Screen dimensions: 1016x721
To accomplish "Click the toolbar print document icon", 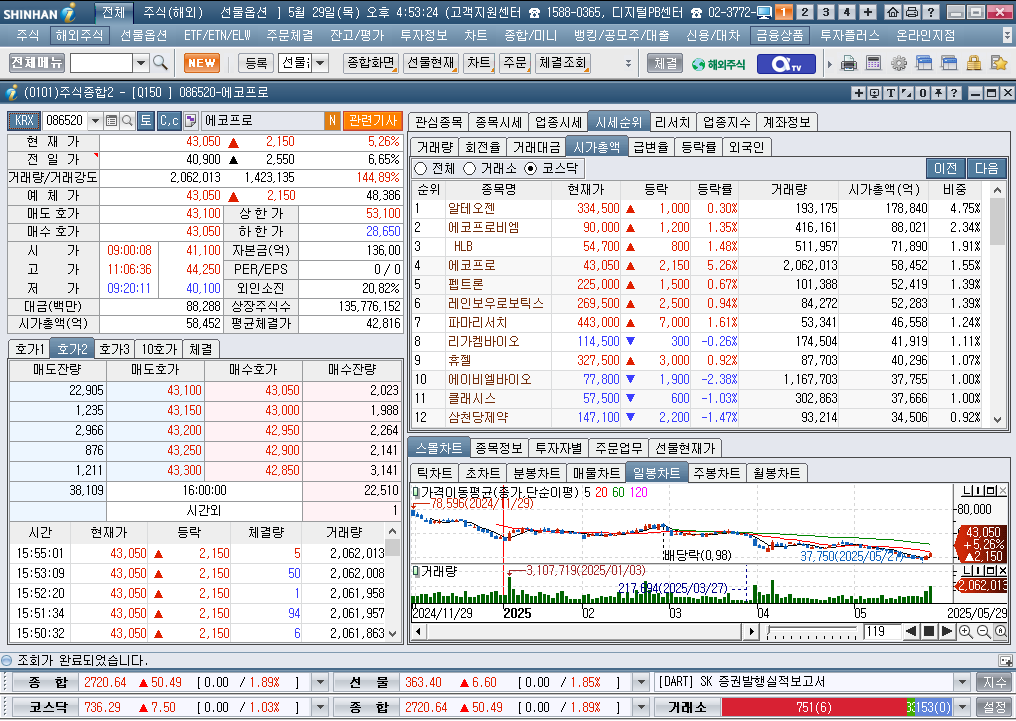I will (x=848, y=63).
